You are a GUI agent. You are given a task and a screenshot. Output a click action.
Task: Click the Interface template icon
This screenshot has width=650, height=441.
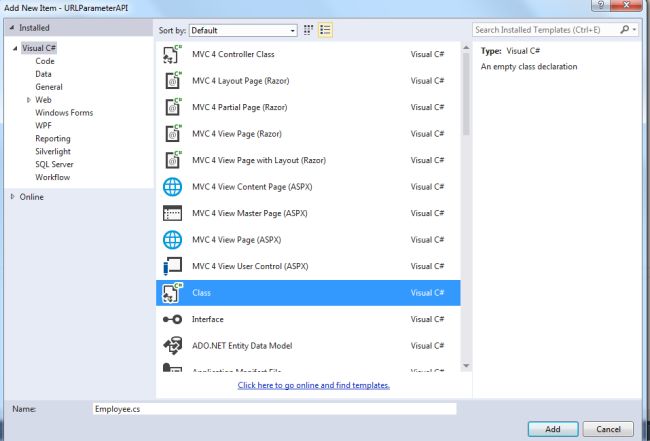coord(172,320)
